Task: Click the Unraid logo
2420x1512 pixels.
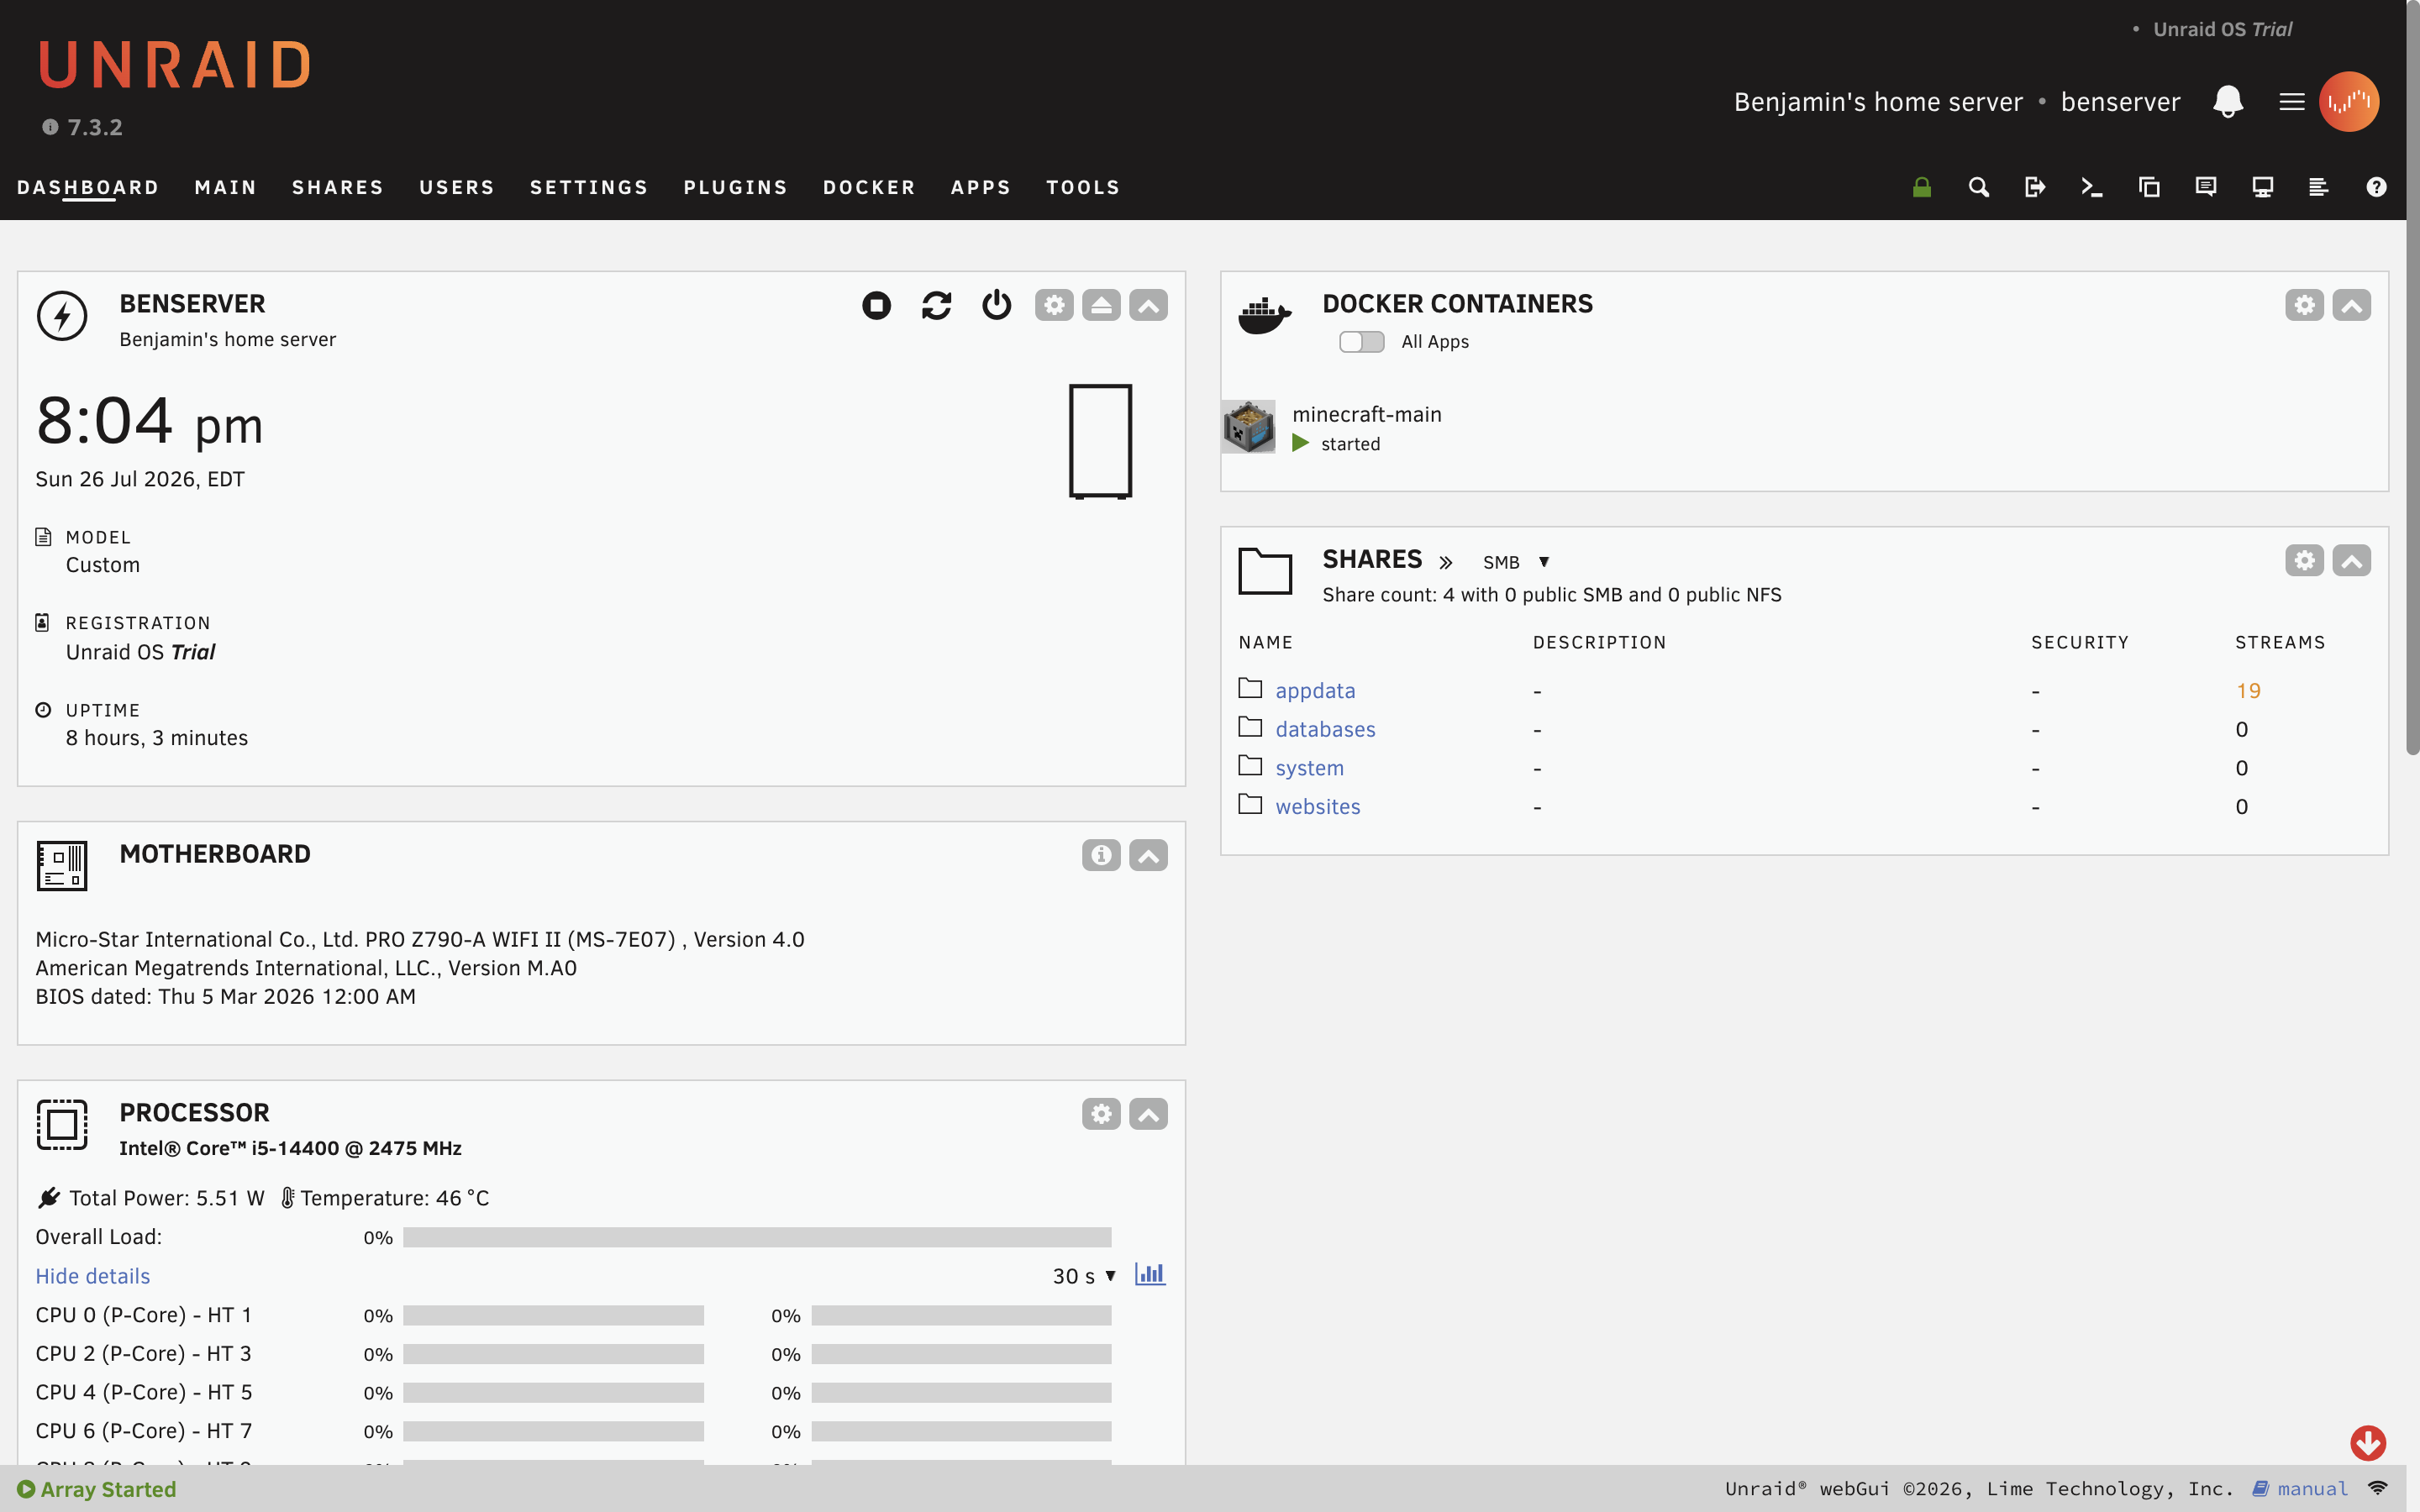Action: coord(175,66)
